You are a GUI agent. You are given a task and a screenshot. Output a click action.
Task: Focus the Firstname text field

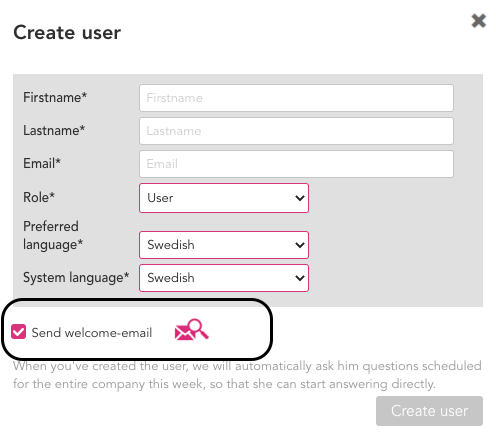(x=296, y=98)
